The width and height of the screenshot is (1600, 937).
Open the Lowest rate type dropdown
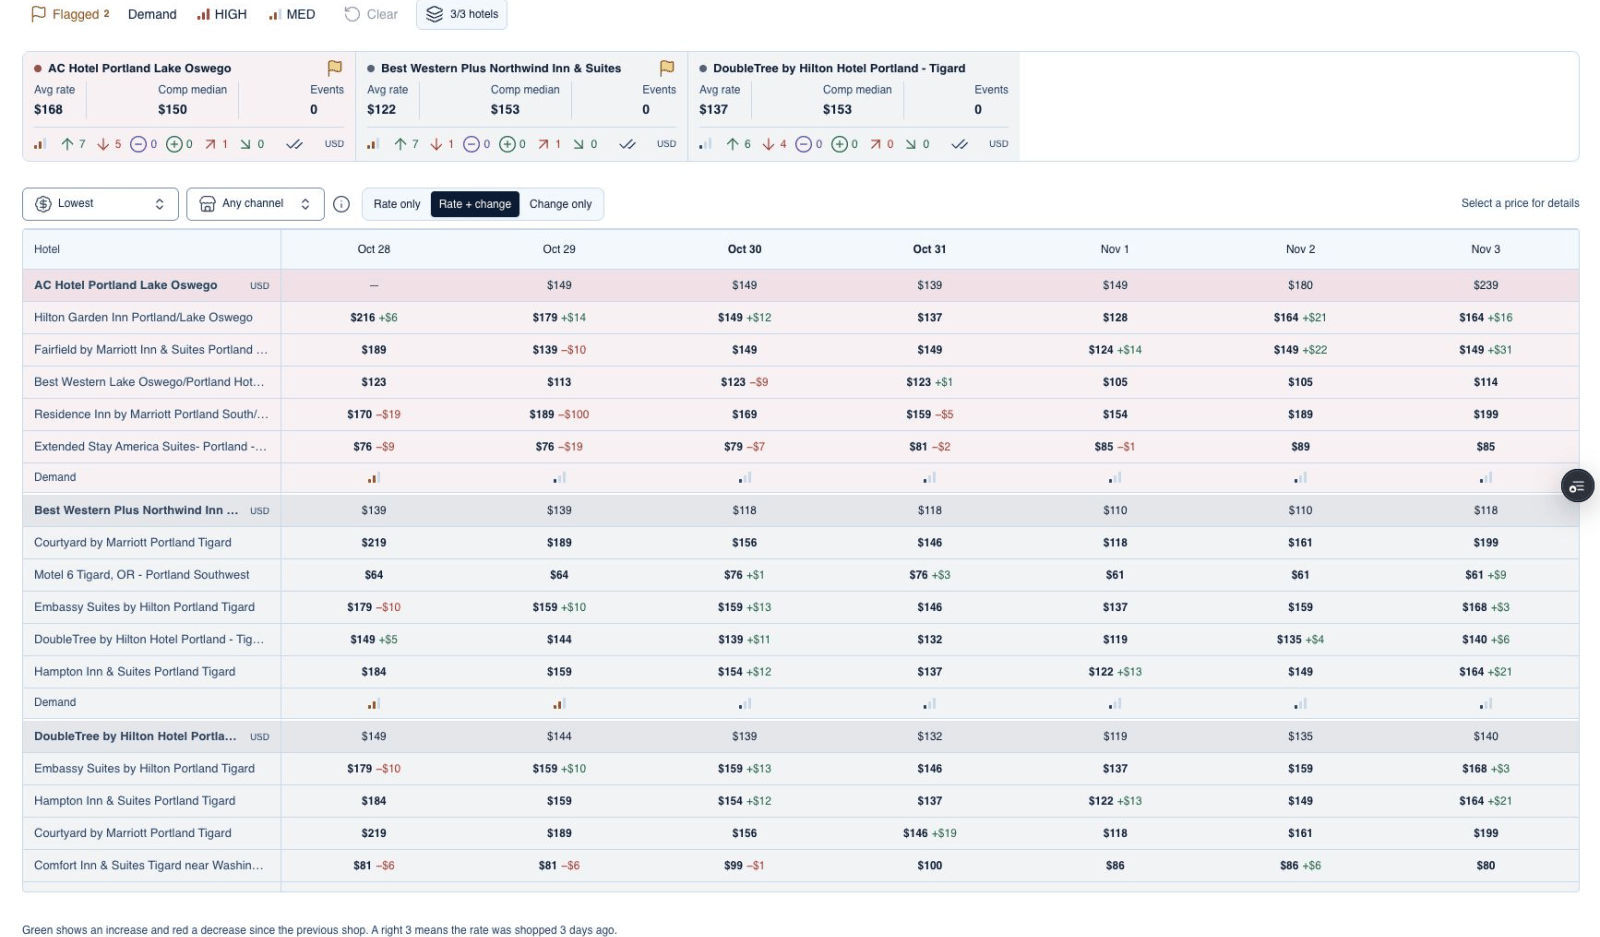[x=100, y=204]
